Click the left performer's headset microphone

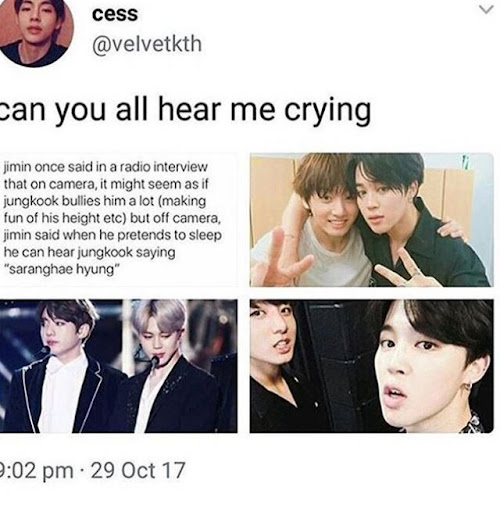[x=44, y=350]
